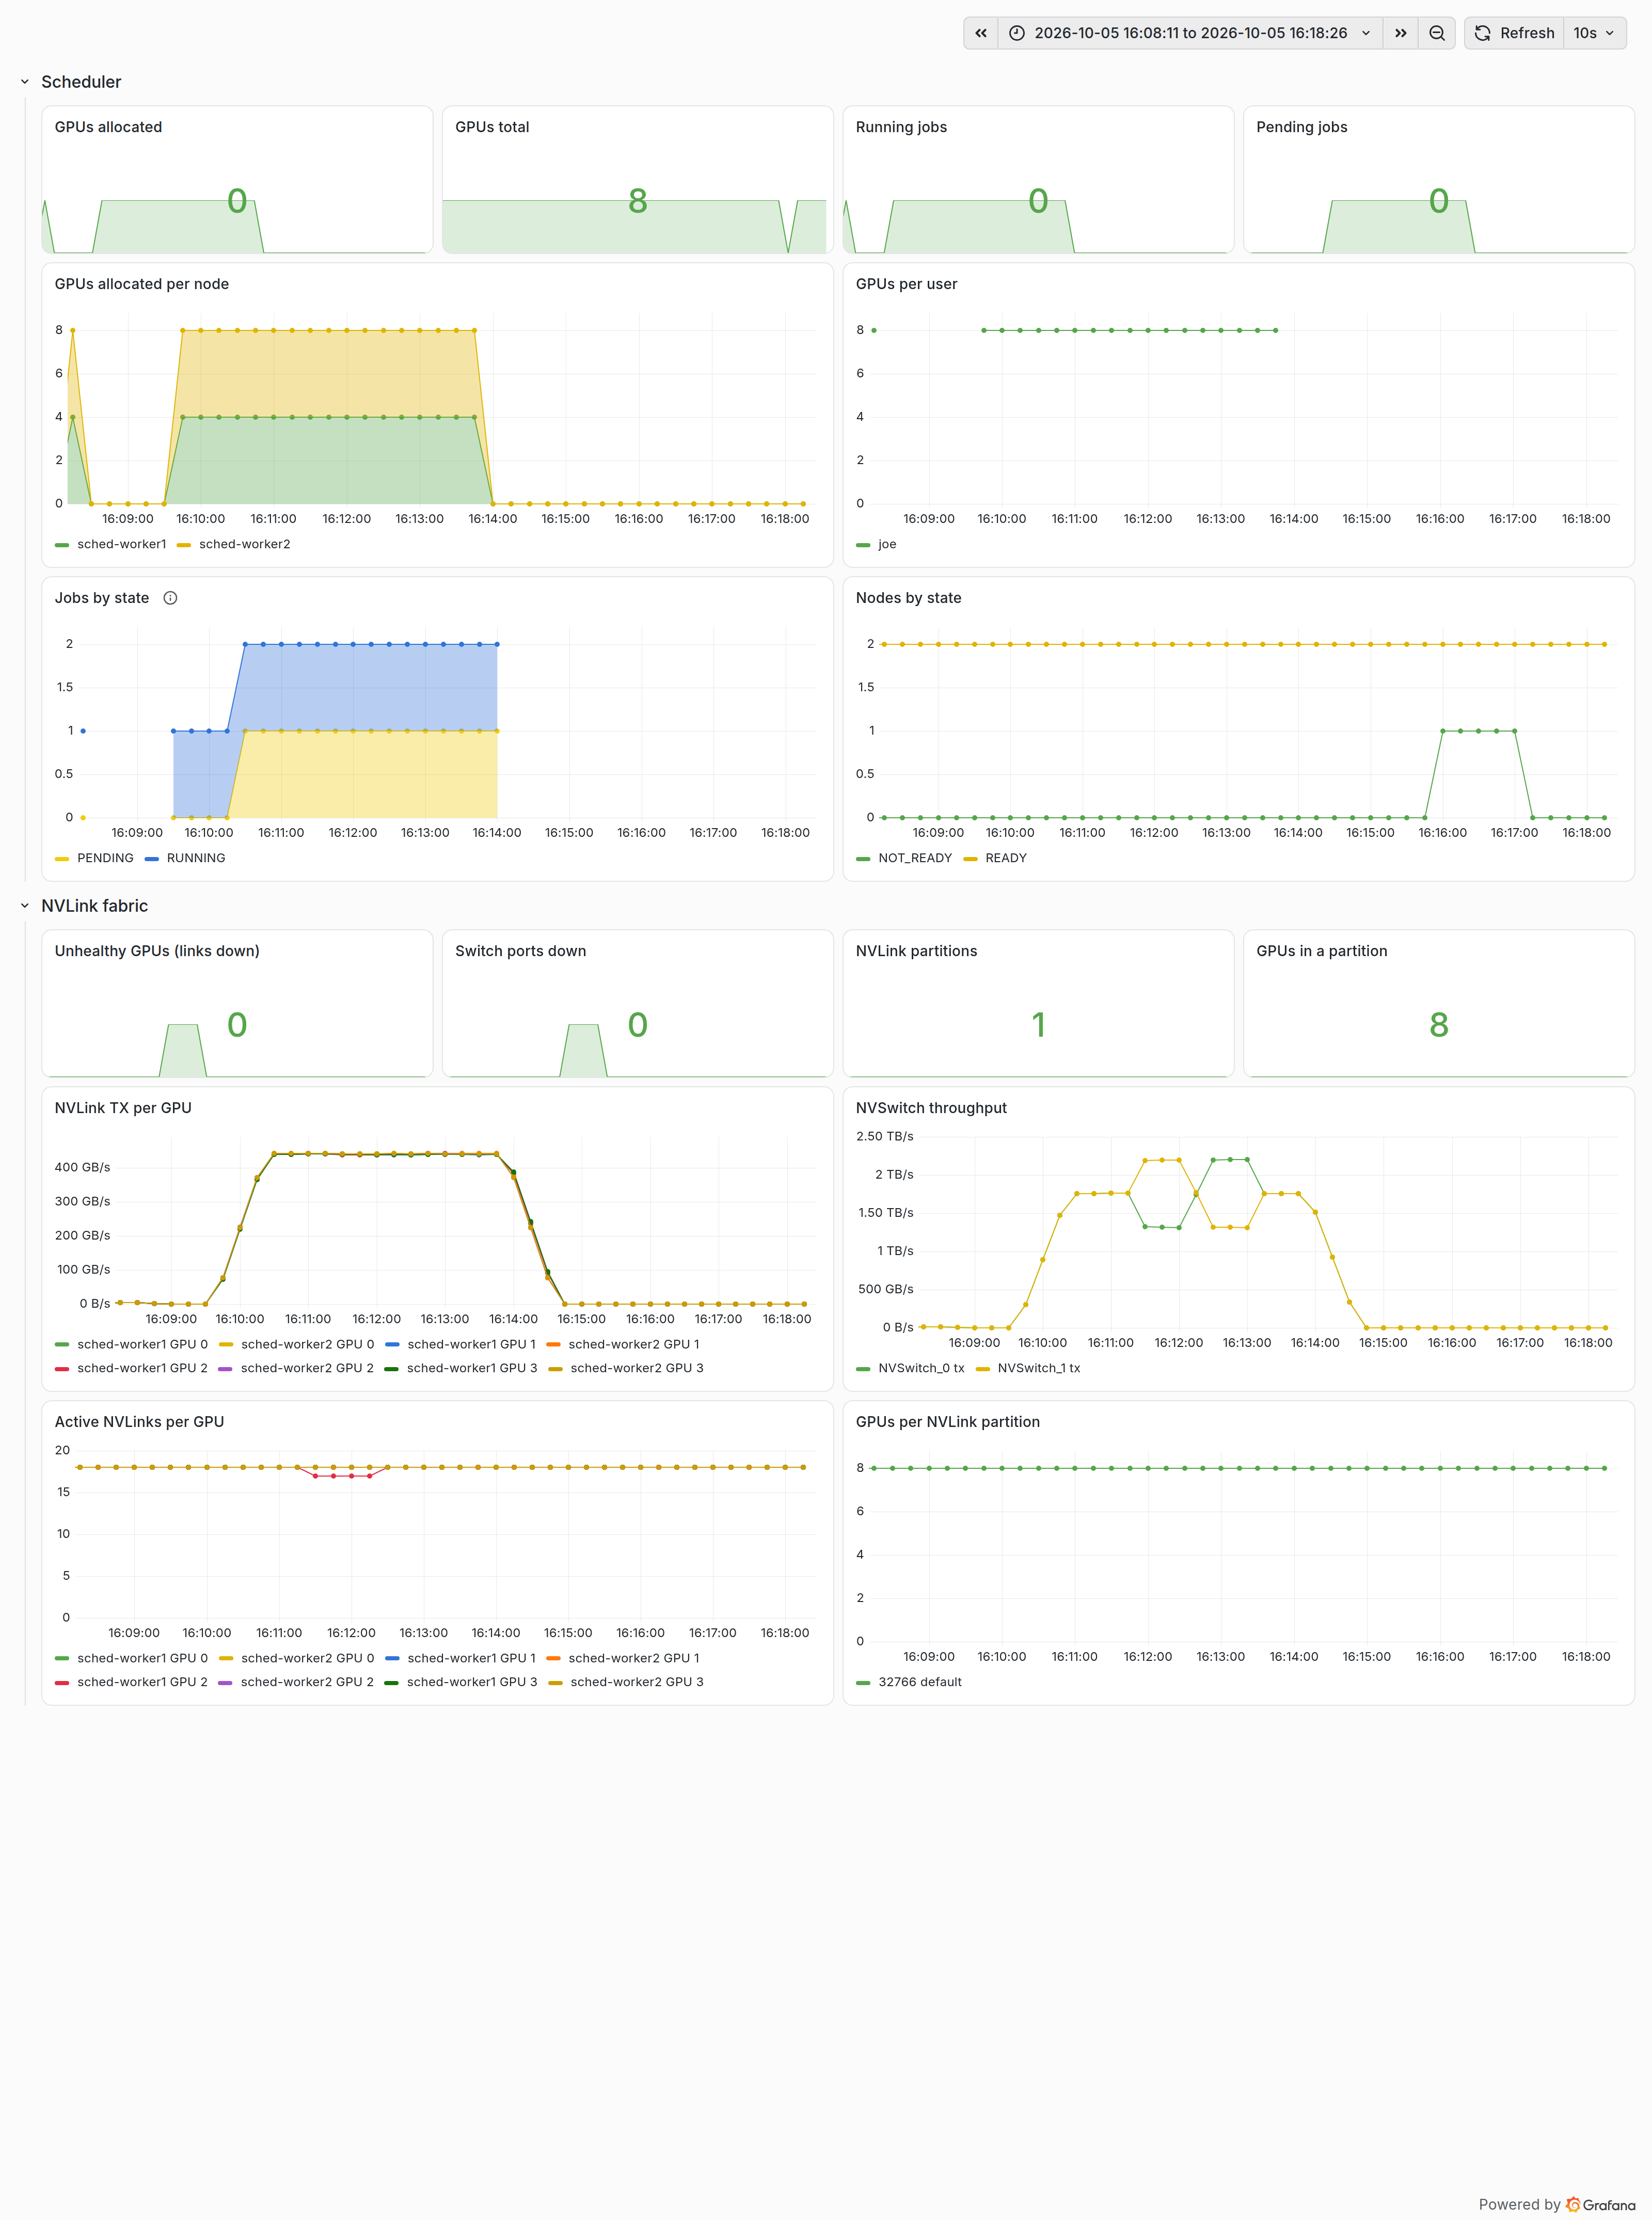Show info tooltip icon for Jobs by state

[x=170, y=598]
